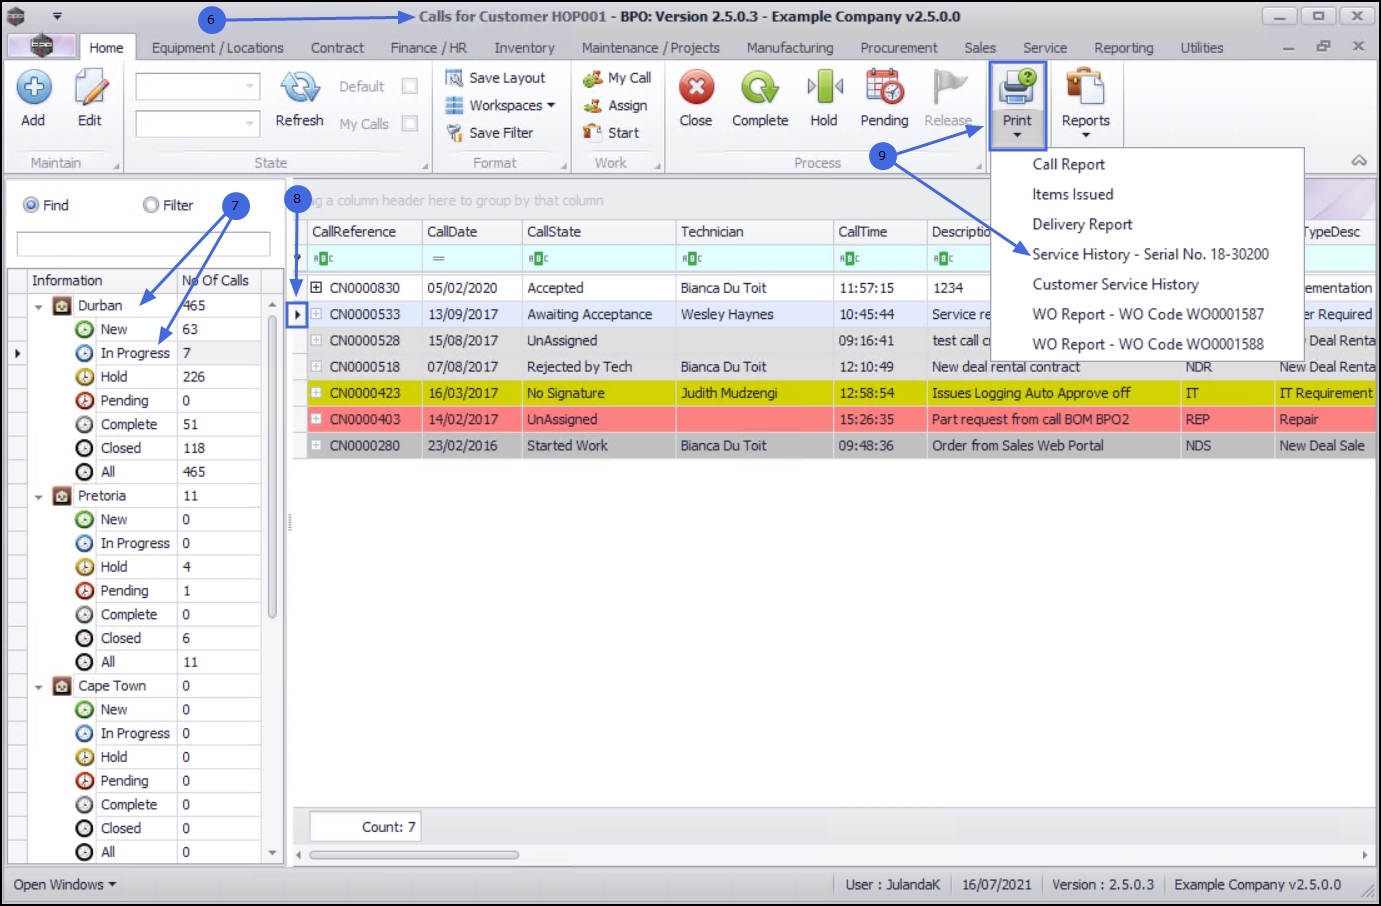The image size is (1381, 906).
Task: Select the Find radio button
Action: (x=31, y=205)
